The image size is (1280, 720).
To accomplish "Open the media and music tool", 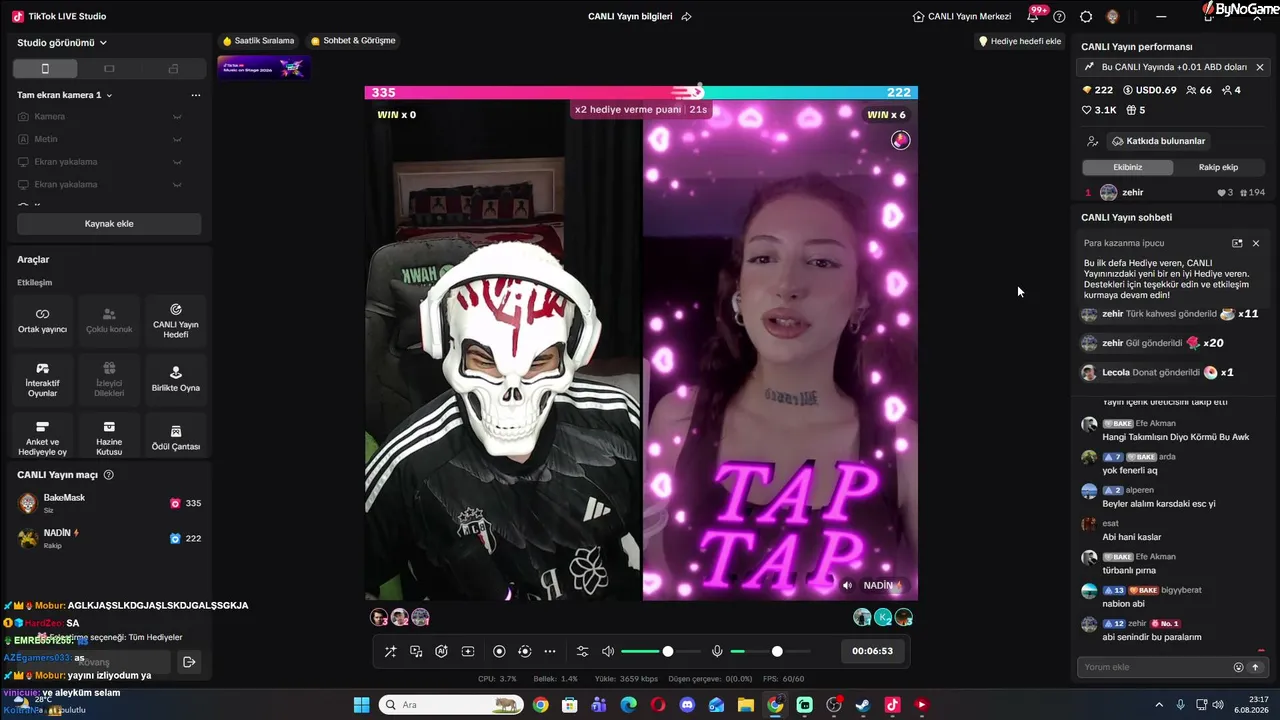I will tap(416, 651).
